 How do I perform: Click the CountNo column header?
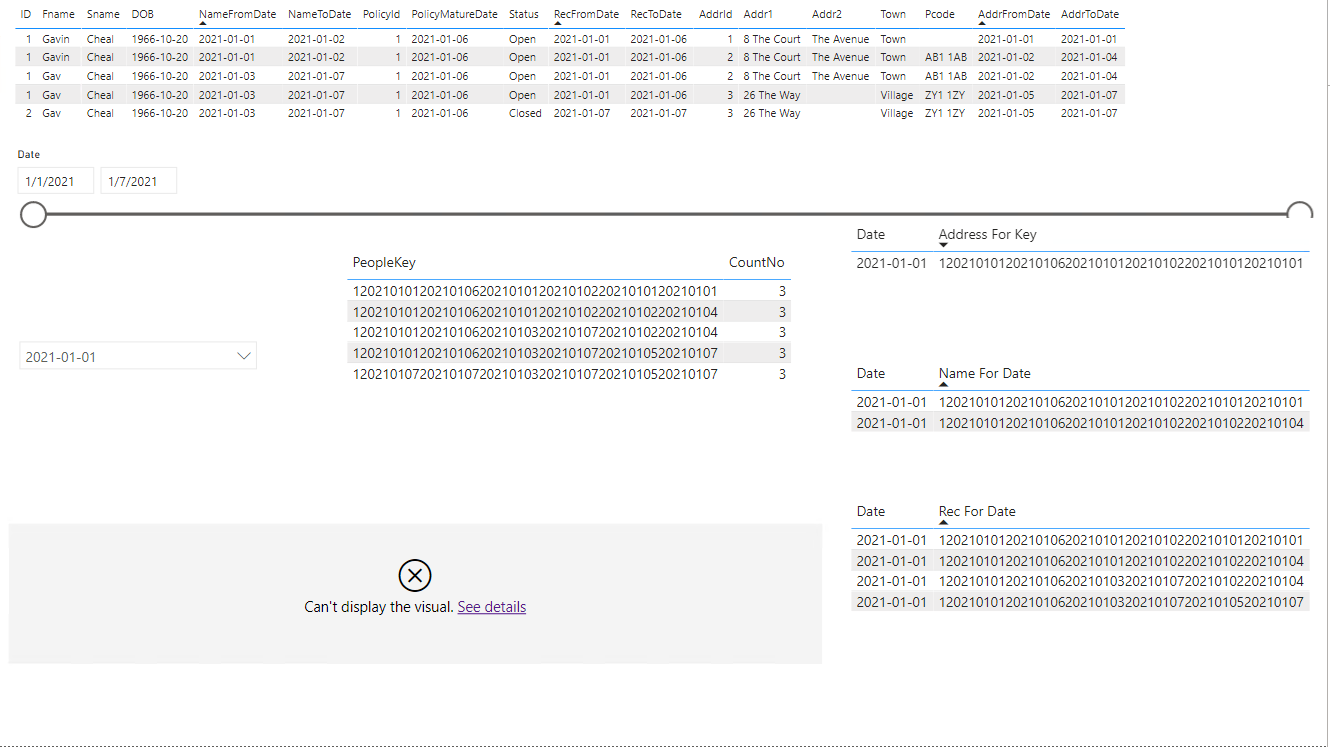tap(757, 262)
